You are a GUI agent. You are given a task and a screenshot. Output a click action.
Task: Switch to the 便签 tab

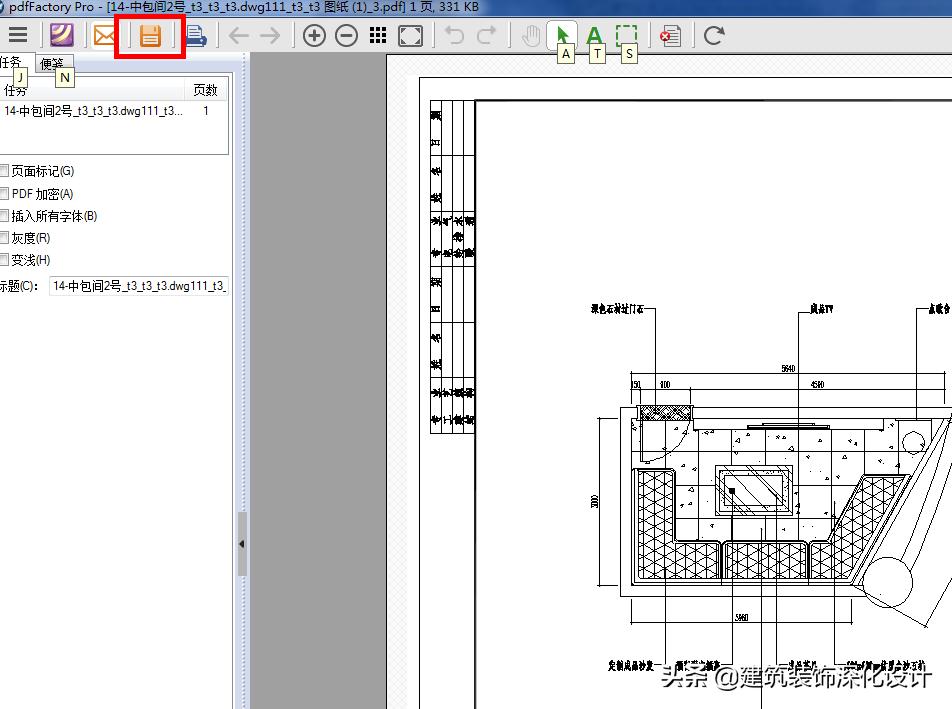(52, 64)
